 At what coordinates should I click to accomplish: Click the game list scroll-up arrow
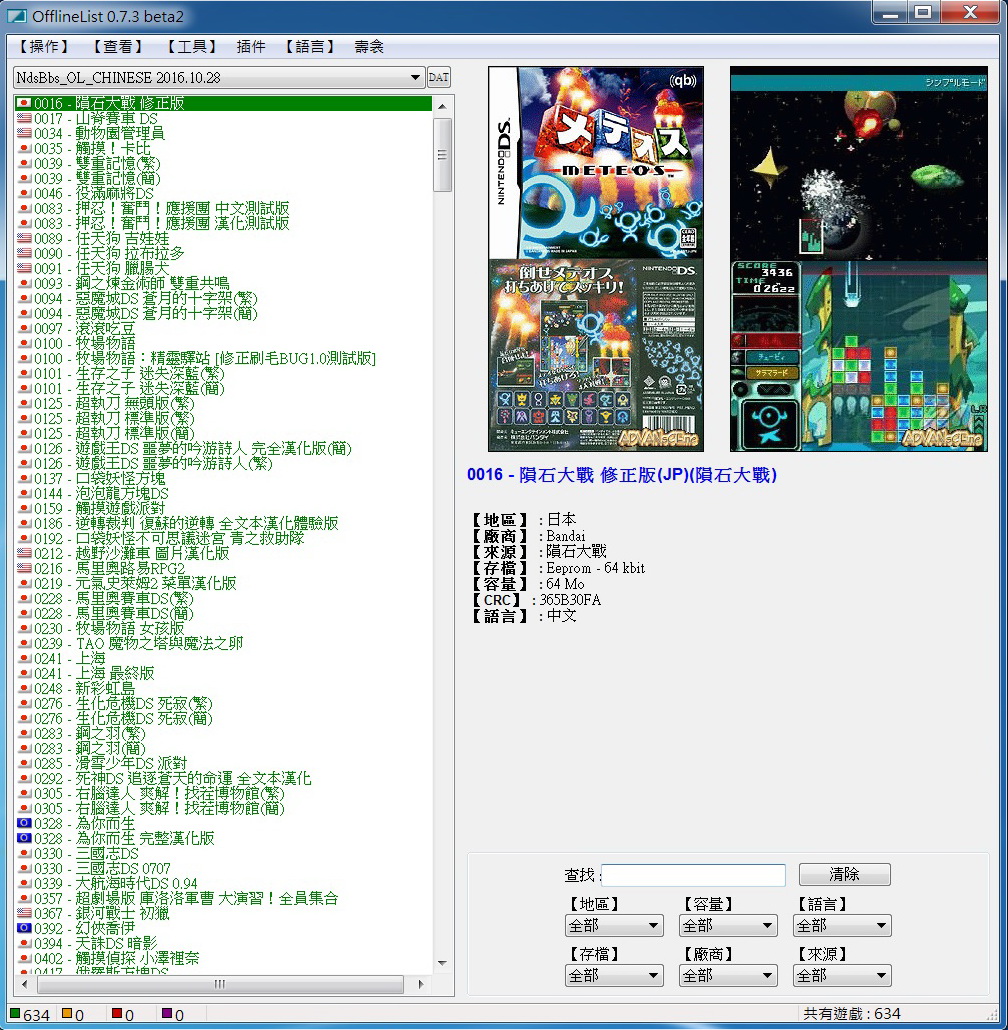point(442,106)
